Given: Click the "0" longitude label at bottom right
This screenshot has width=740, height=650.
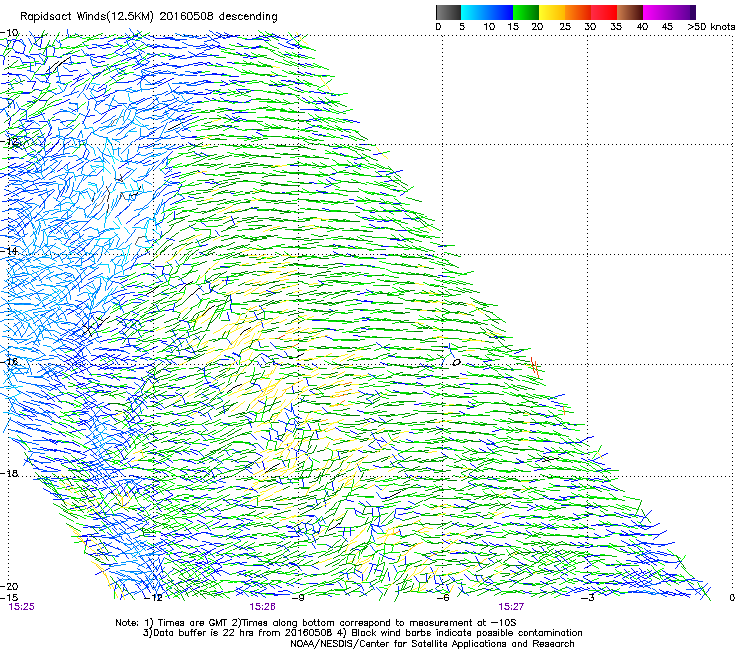Looking at the screenshot, I should coord(732,598).
